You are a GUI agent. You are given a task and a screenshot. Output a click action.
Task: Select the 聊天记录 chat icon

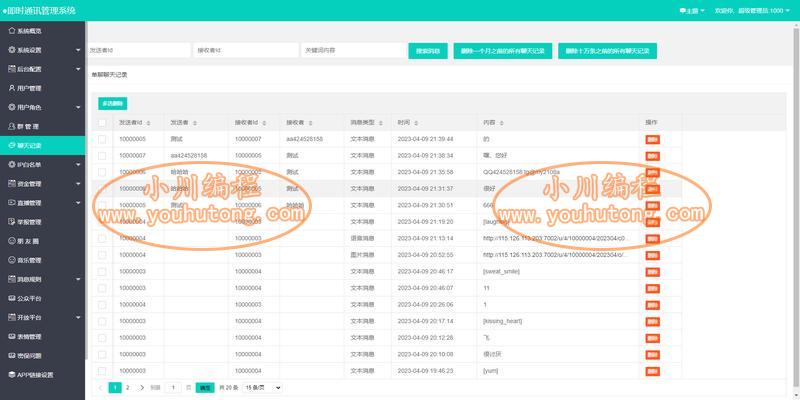point(12,145)
